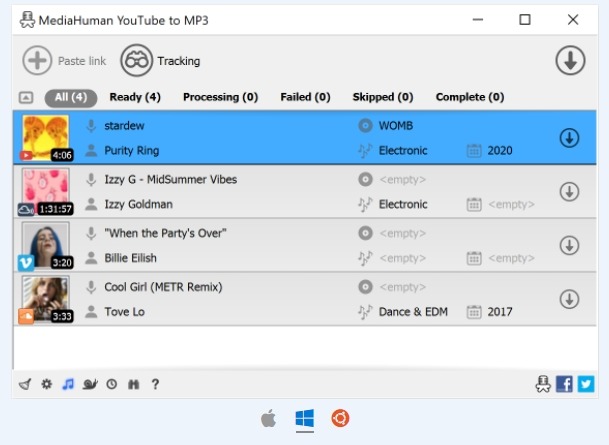Click the person icon beside Billie Eilish

coord(91,258)
